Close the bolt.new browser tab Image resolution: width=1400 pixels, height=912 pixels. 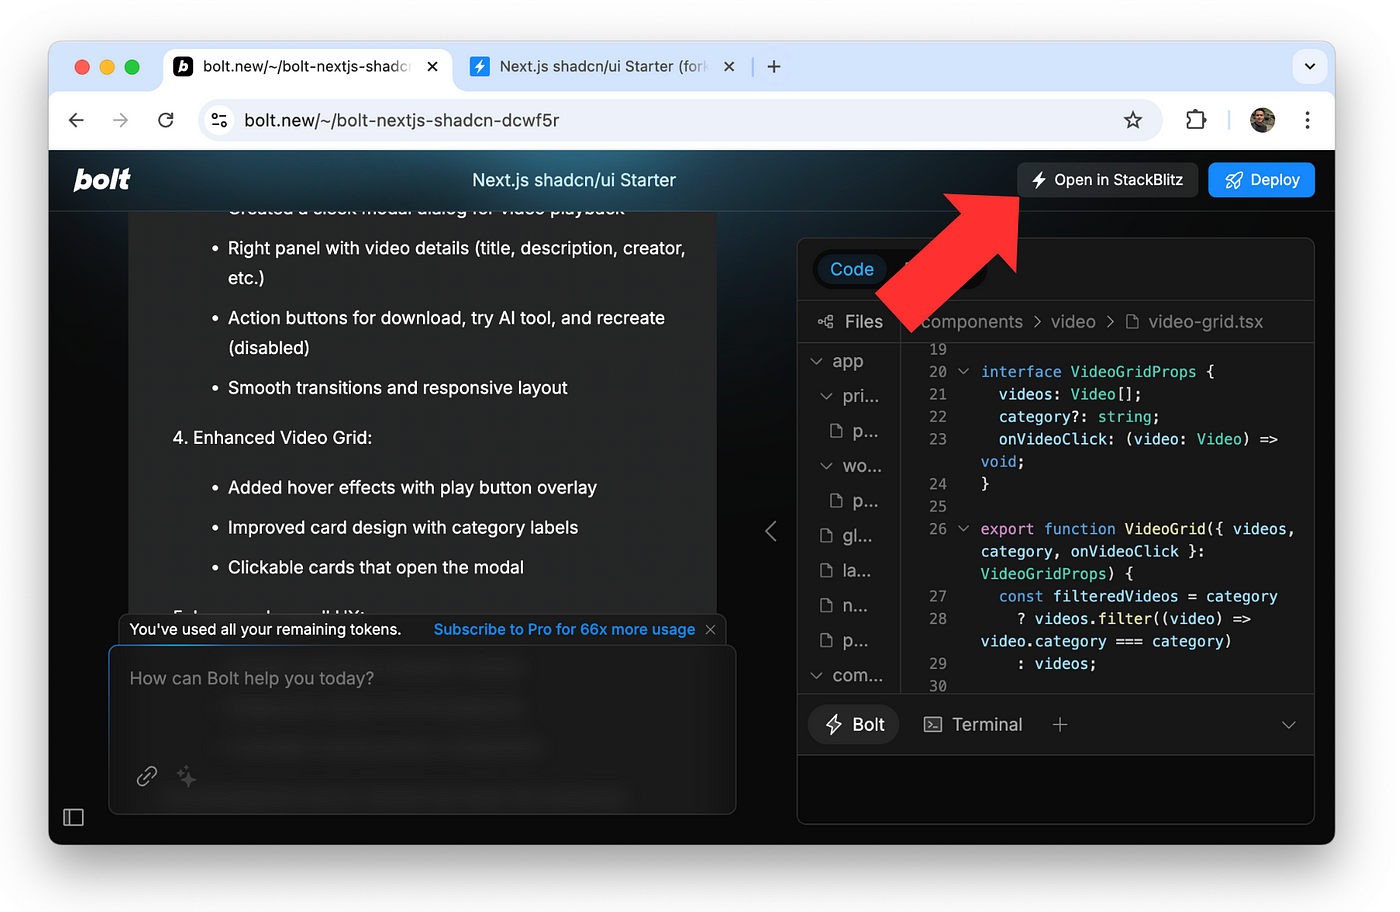click(432, 67)
